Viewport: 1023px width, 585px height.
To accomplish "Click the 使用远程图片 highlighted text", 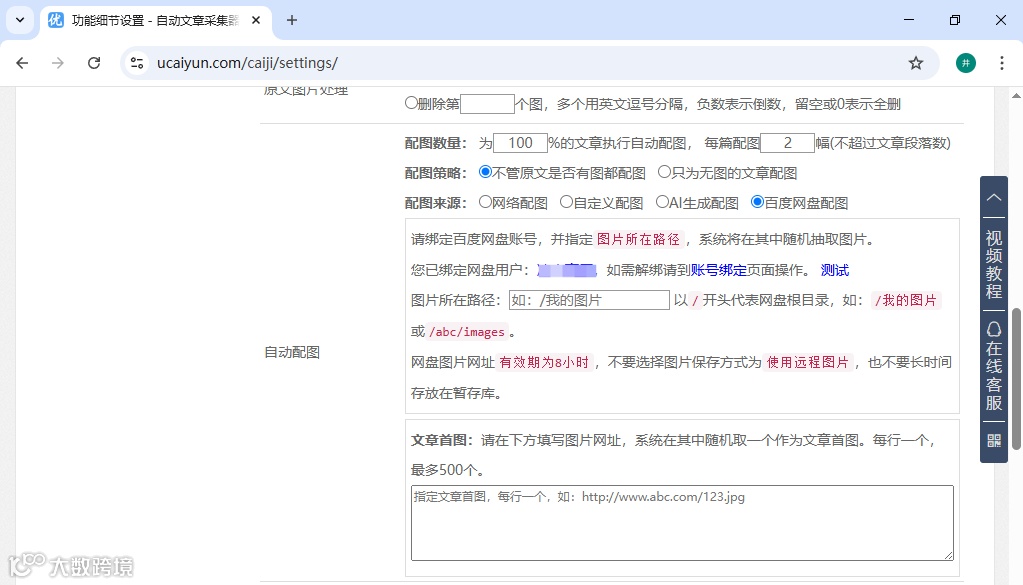I will coord(808,362).
